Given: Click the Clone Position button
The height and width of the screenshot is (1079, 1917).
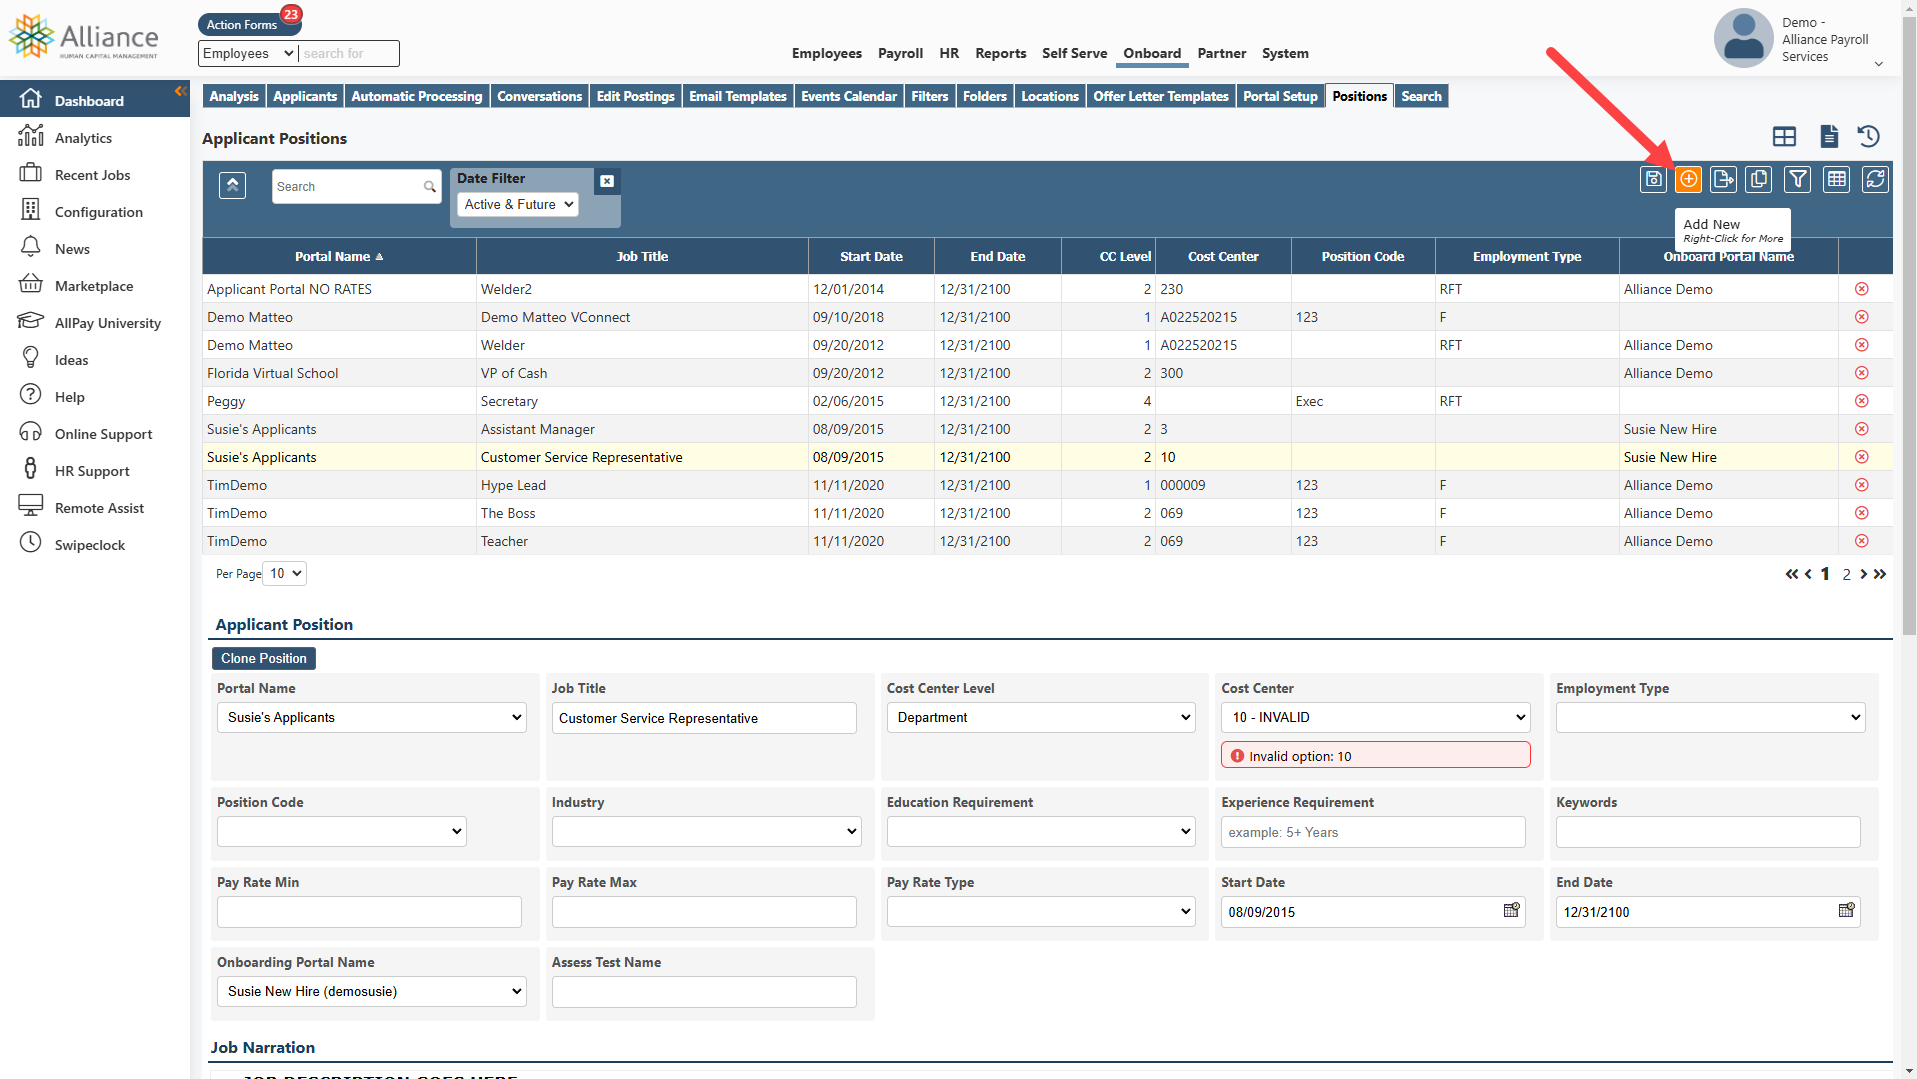Looking at the screenshot, I should (264, 658).
